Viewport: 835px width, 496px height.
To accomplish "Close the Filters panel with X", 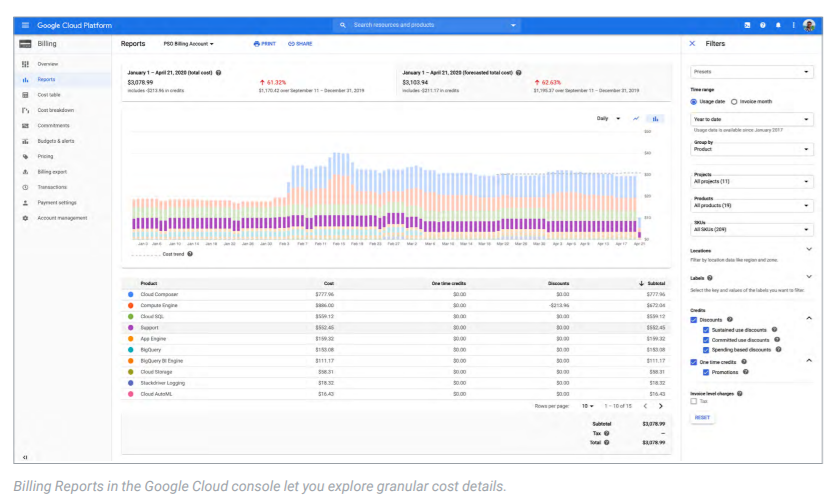I will (692, 44).
